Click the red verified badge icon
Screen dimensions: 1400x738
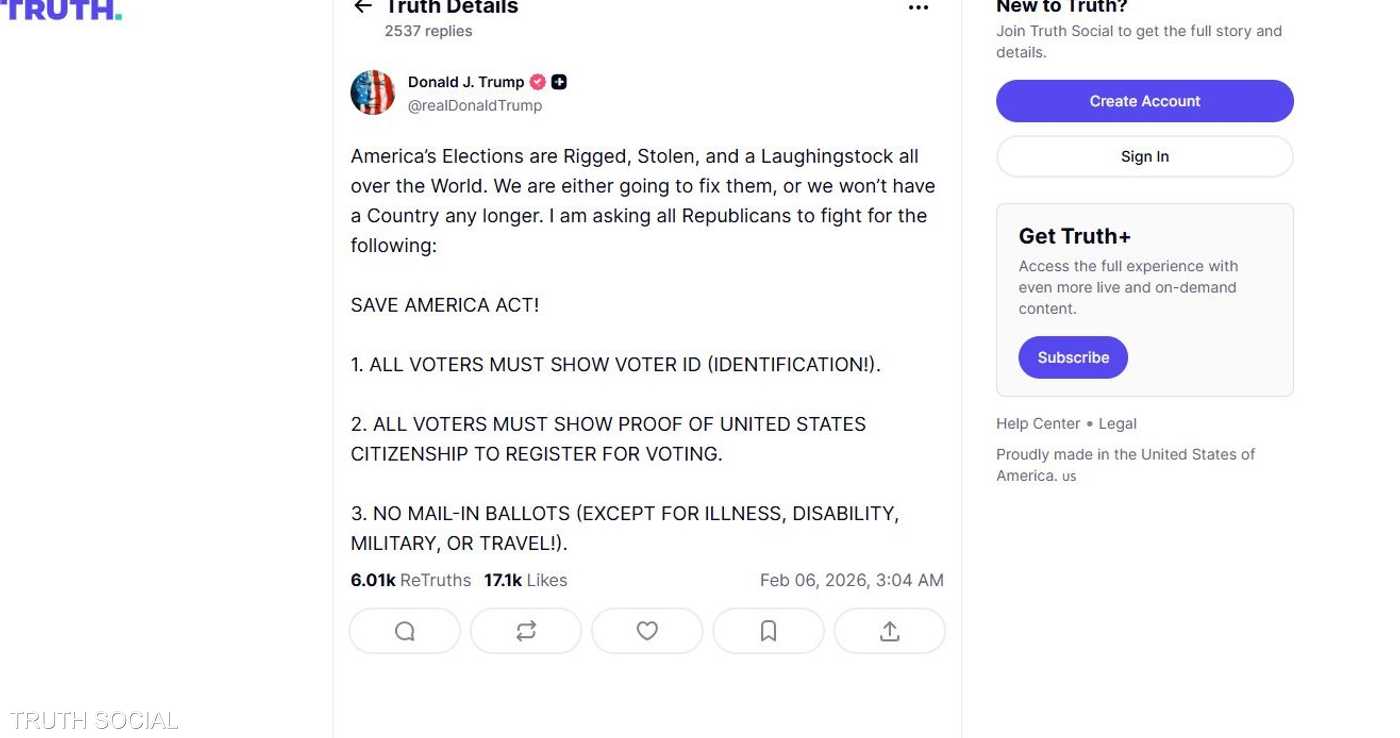click(538, 82)
